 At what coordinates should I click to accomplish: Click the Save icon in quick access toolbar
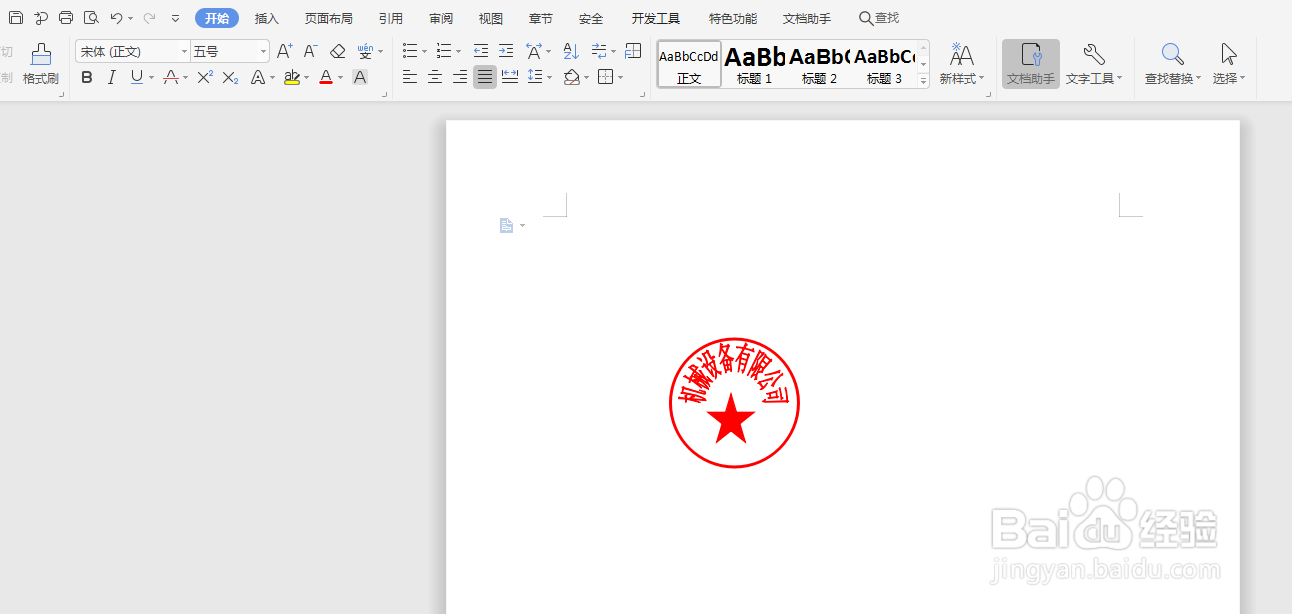click(16, 18)
